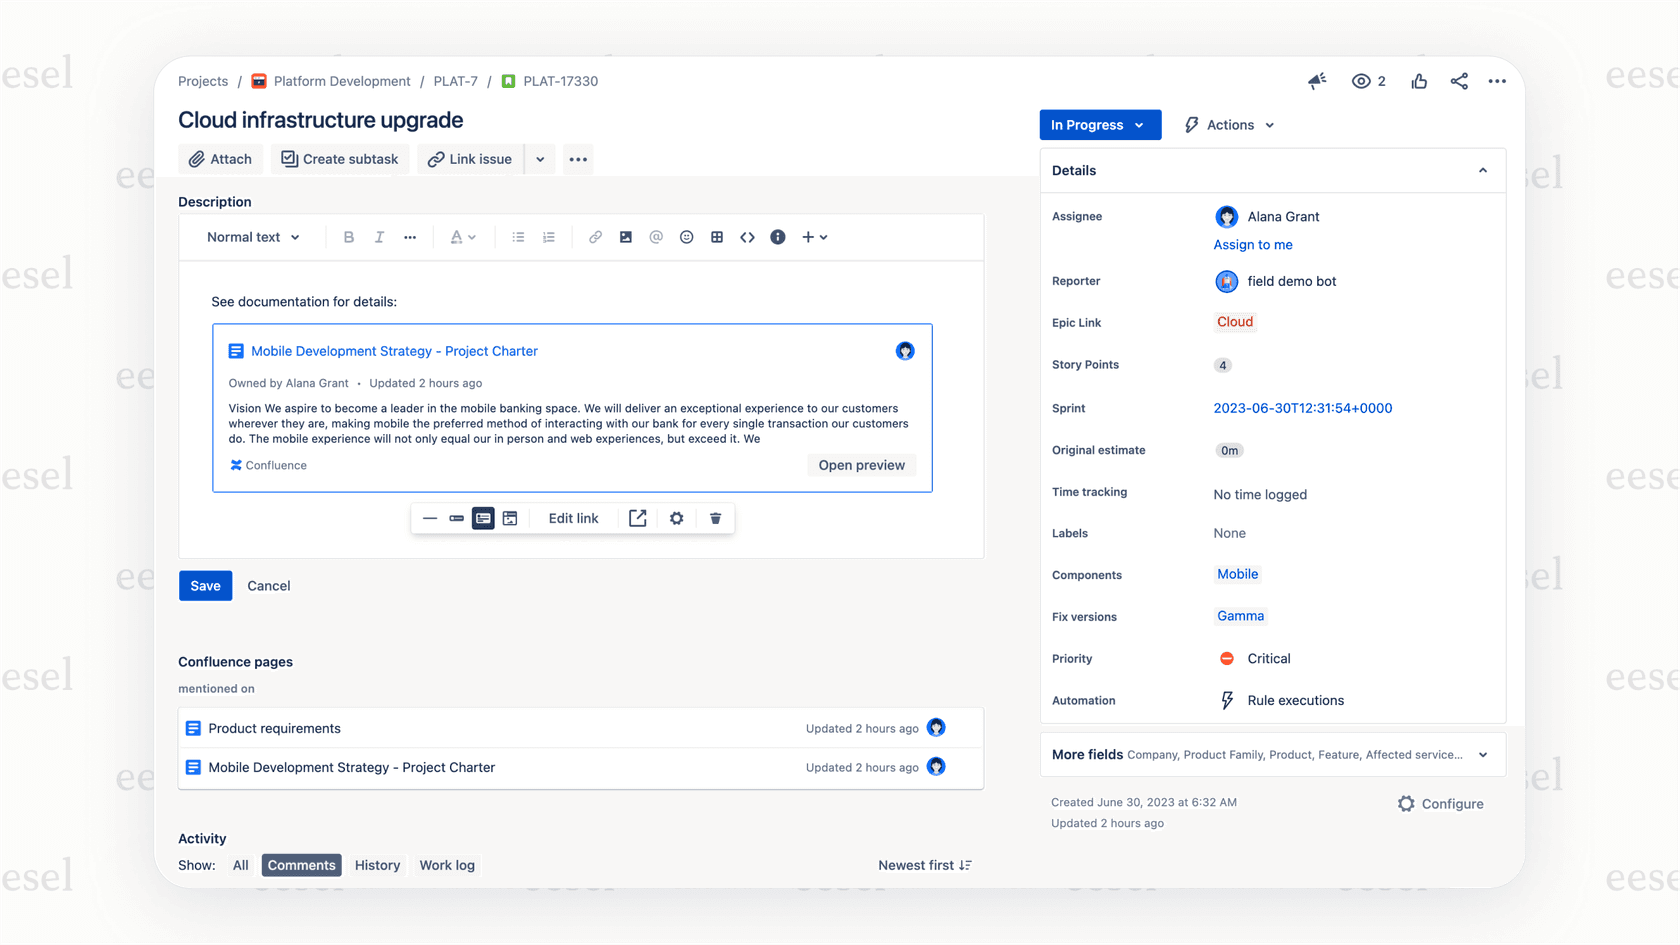
Task: Expand the More fields section
Action: tap(1482, 755)
